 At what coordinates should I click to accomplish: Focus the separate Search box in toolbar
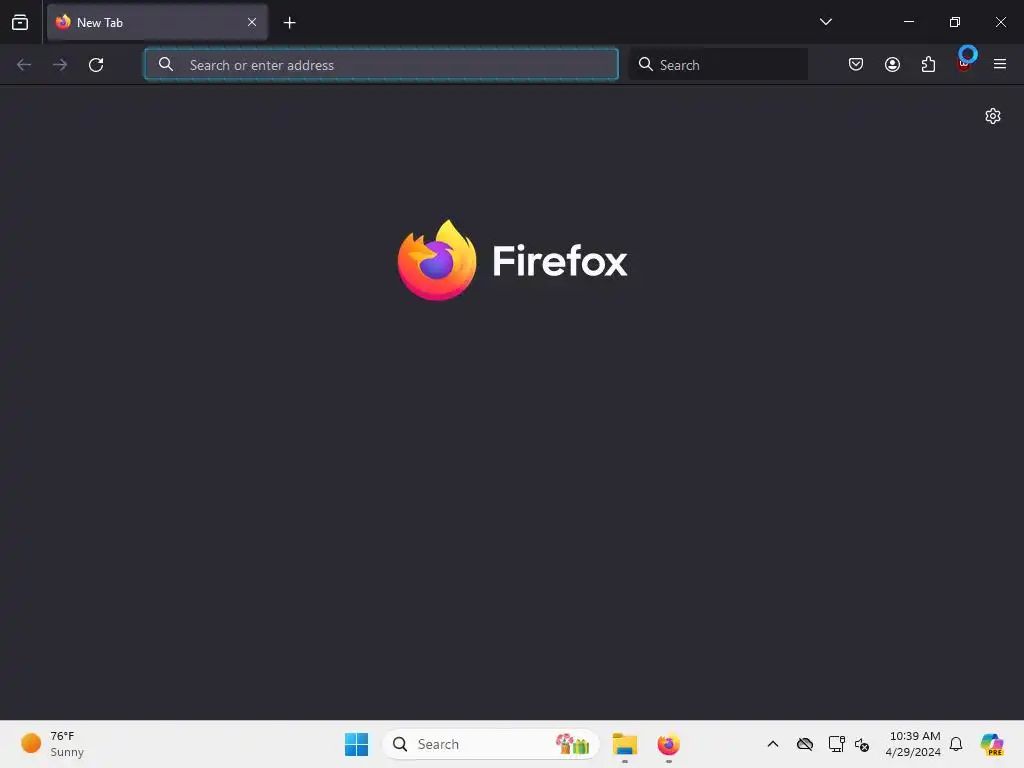(x=718, y=65)
